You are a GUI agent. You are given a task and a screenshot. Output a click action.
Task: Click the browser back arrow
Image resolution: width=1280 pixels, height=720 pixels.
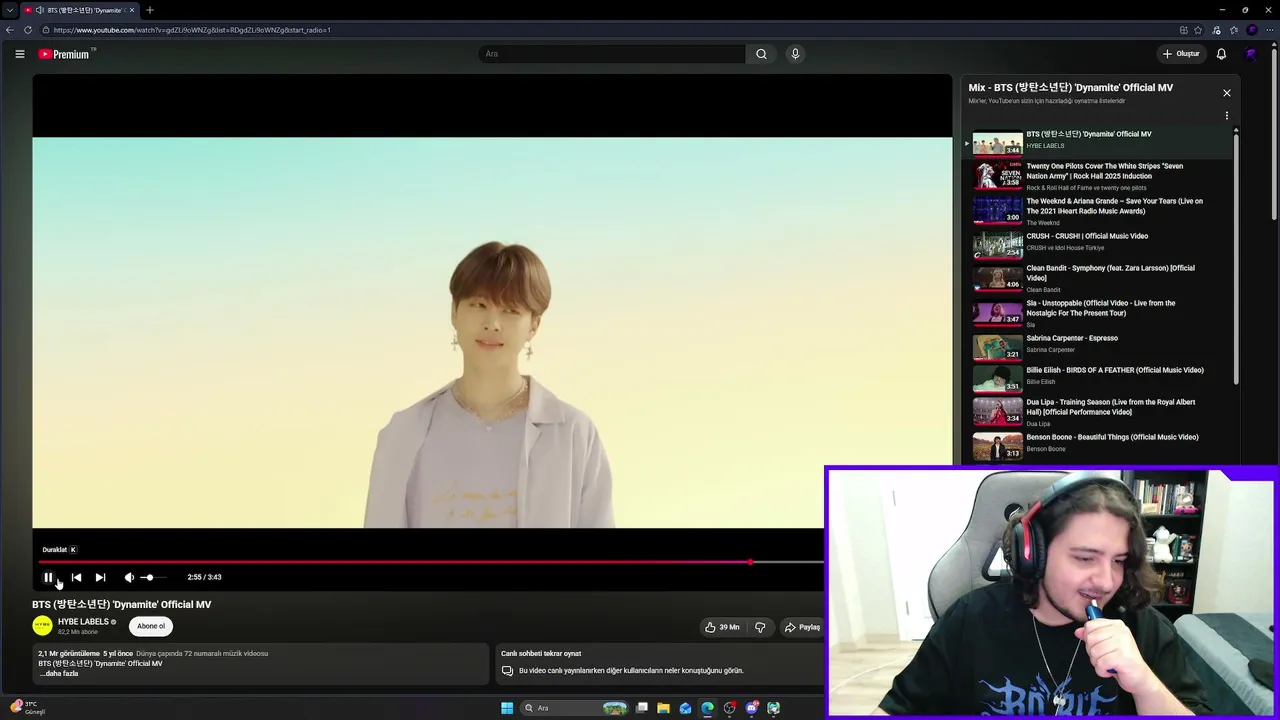10,30
